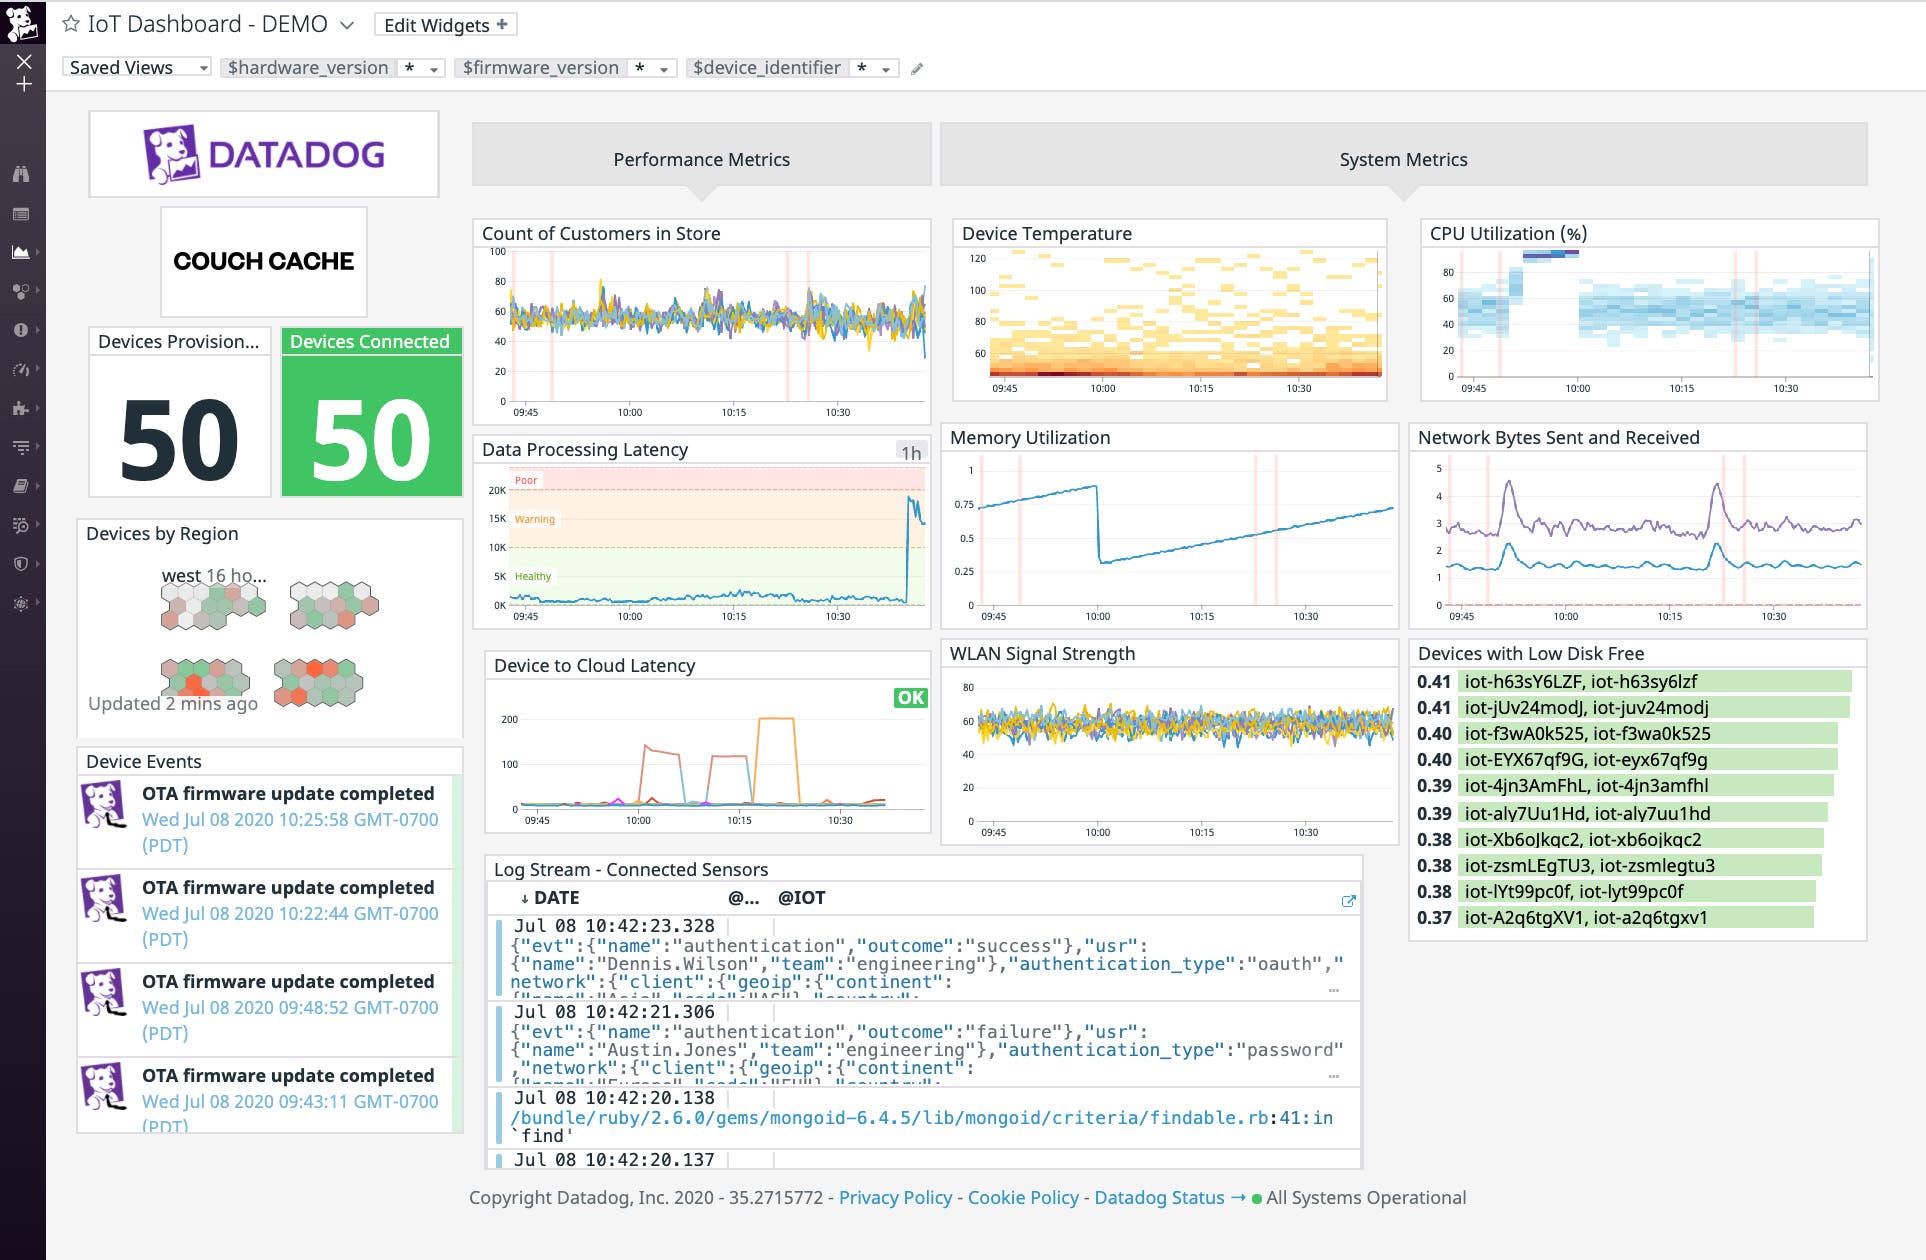Click the Datadog bits logo at top left
This screenshot has height=1260, width=1926.
[20, 22]
